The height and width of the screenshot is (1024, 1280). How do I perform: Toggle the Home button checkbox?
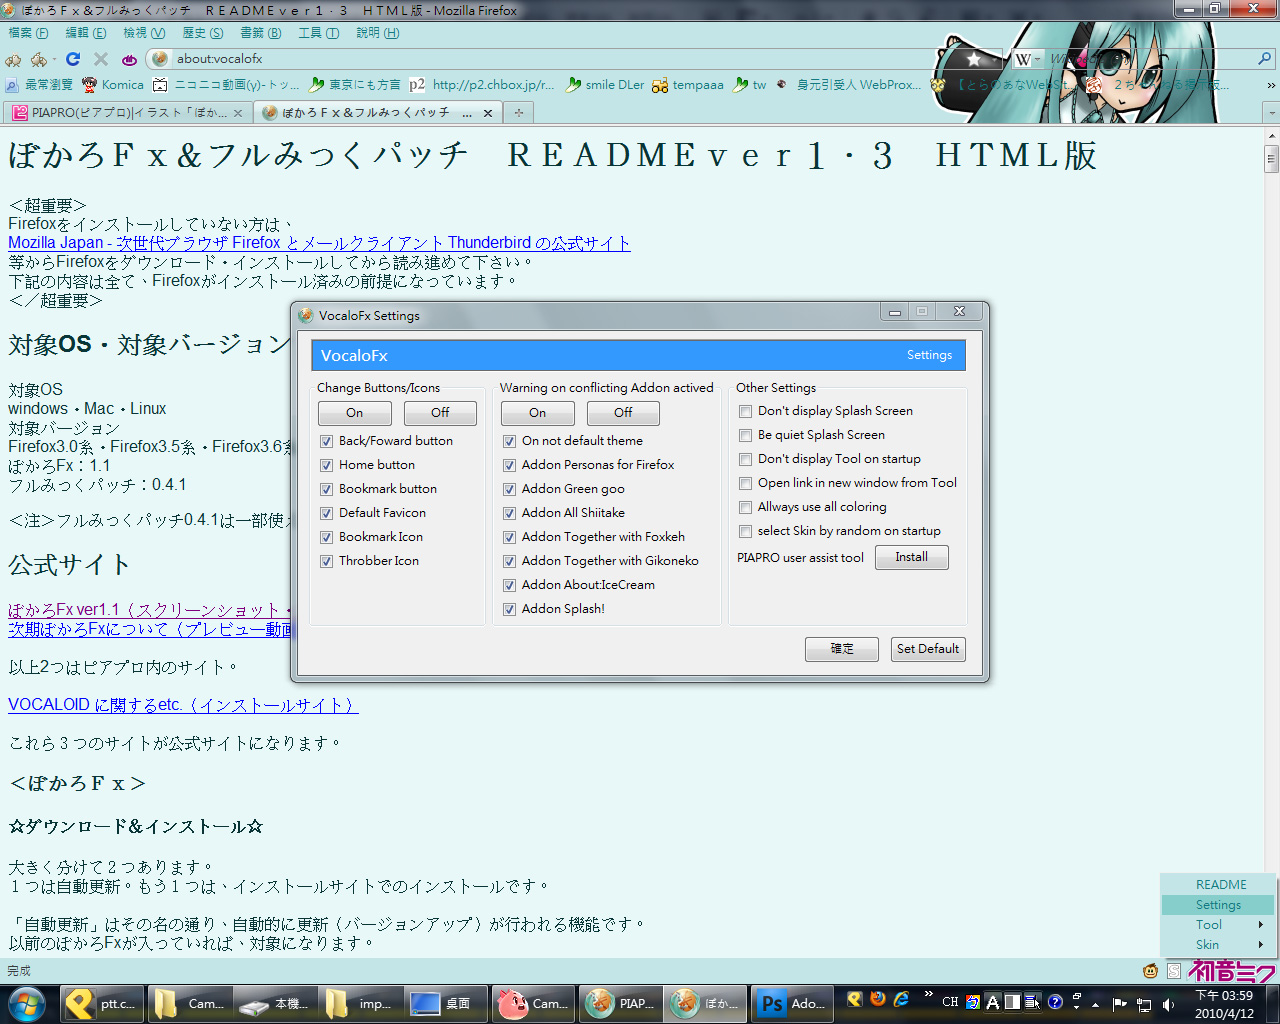326,465
